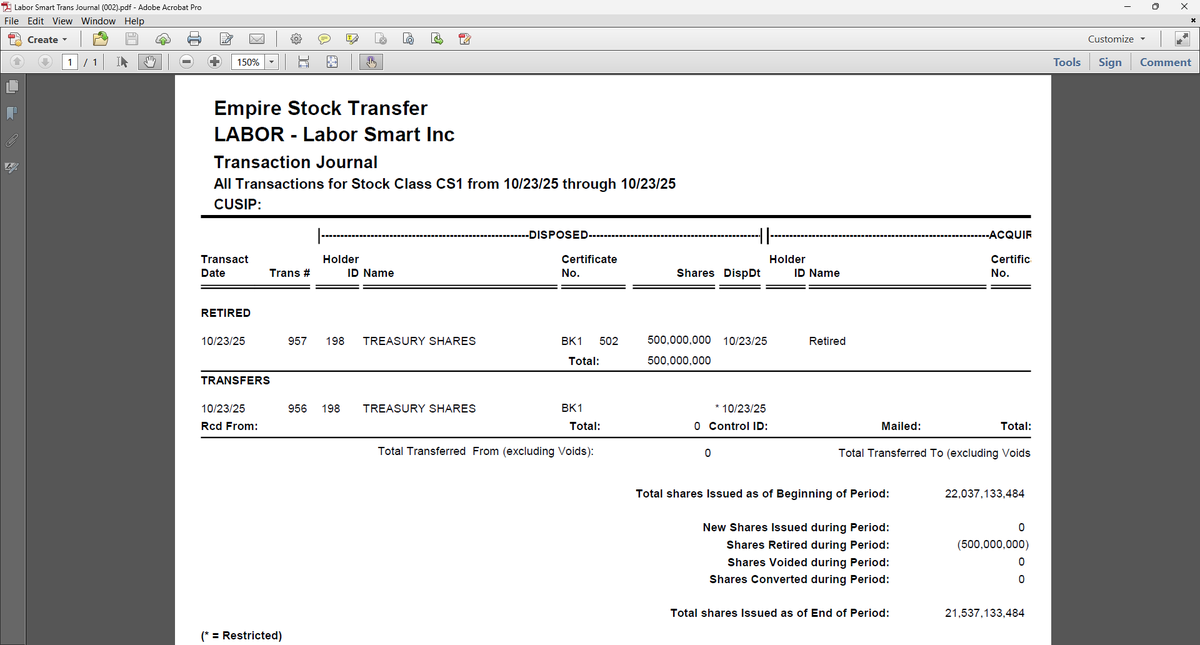Click the 150% zoom value field
The height and width of the screenshot is (645, 1200).
tap(247, 62)
